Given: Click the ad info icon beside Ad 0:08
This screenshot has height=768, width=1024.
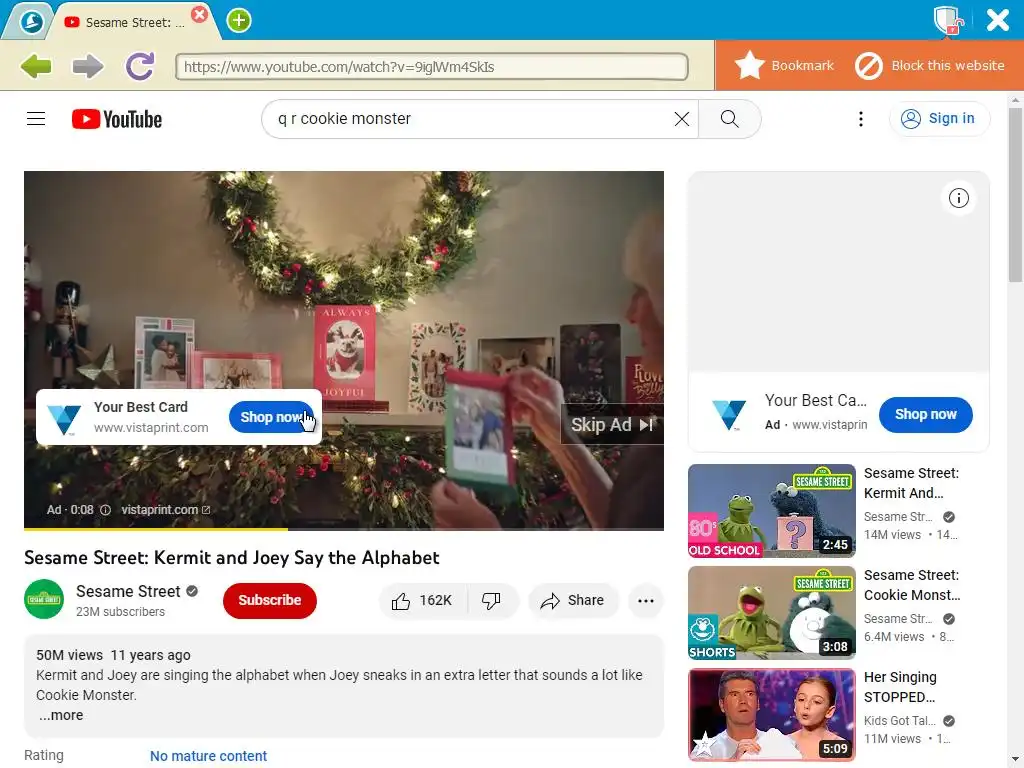Looking at the screenshot, I should [x=105, y=510].
